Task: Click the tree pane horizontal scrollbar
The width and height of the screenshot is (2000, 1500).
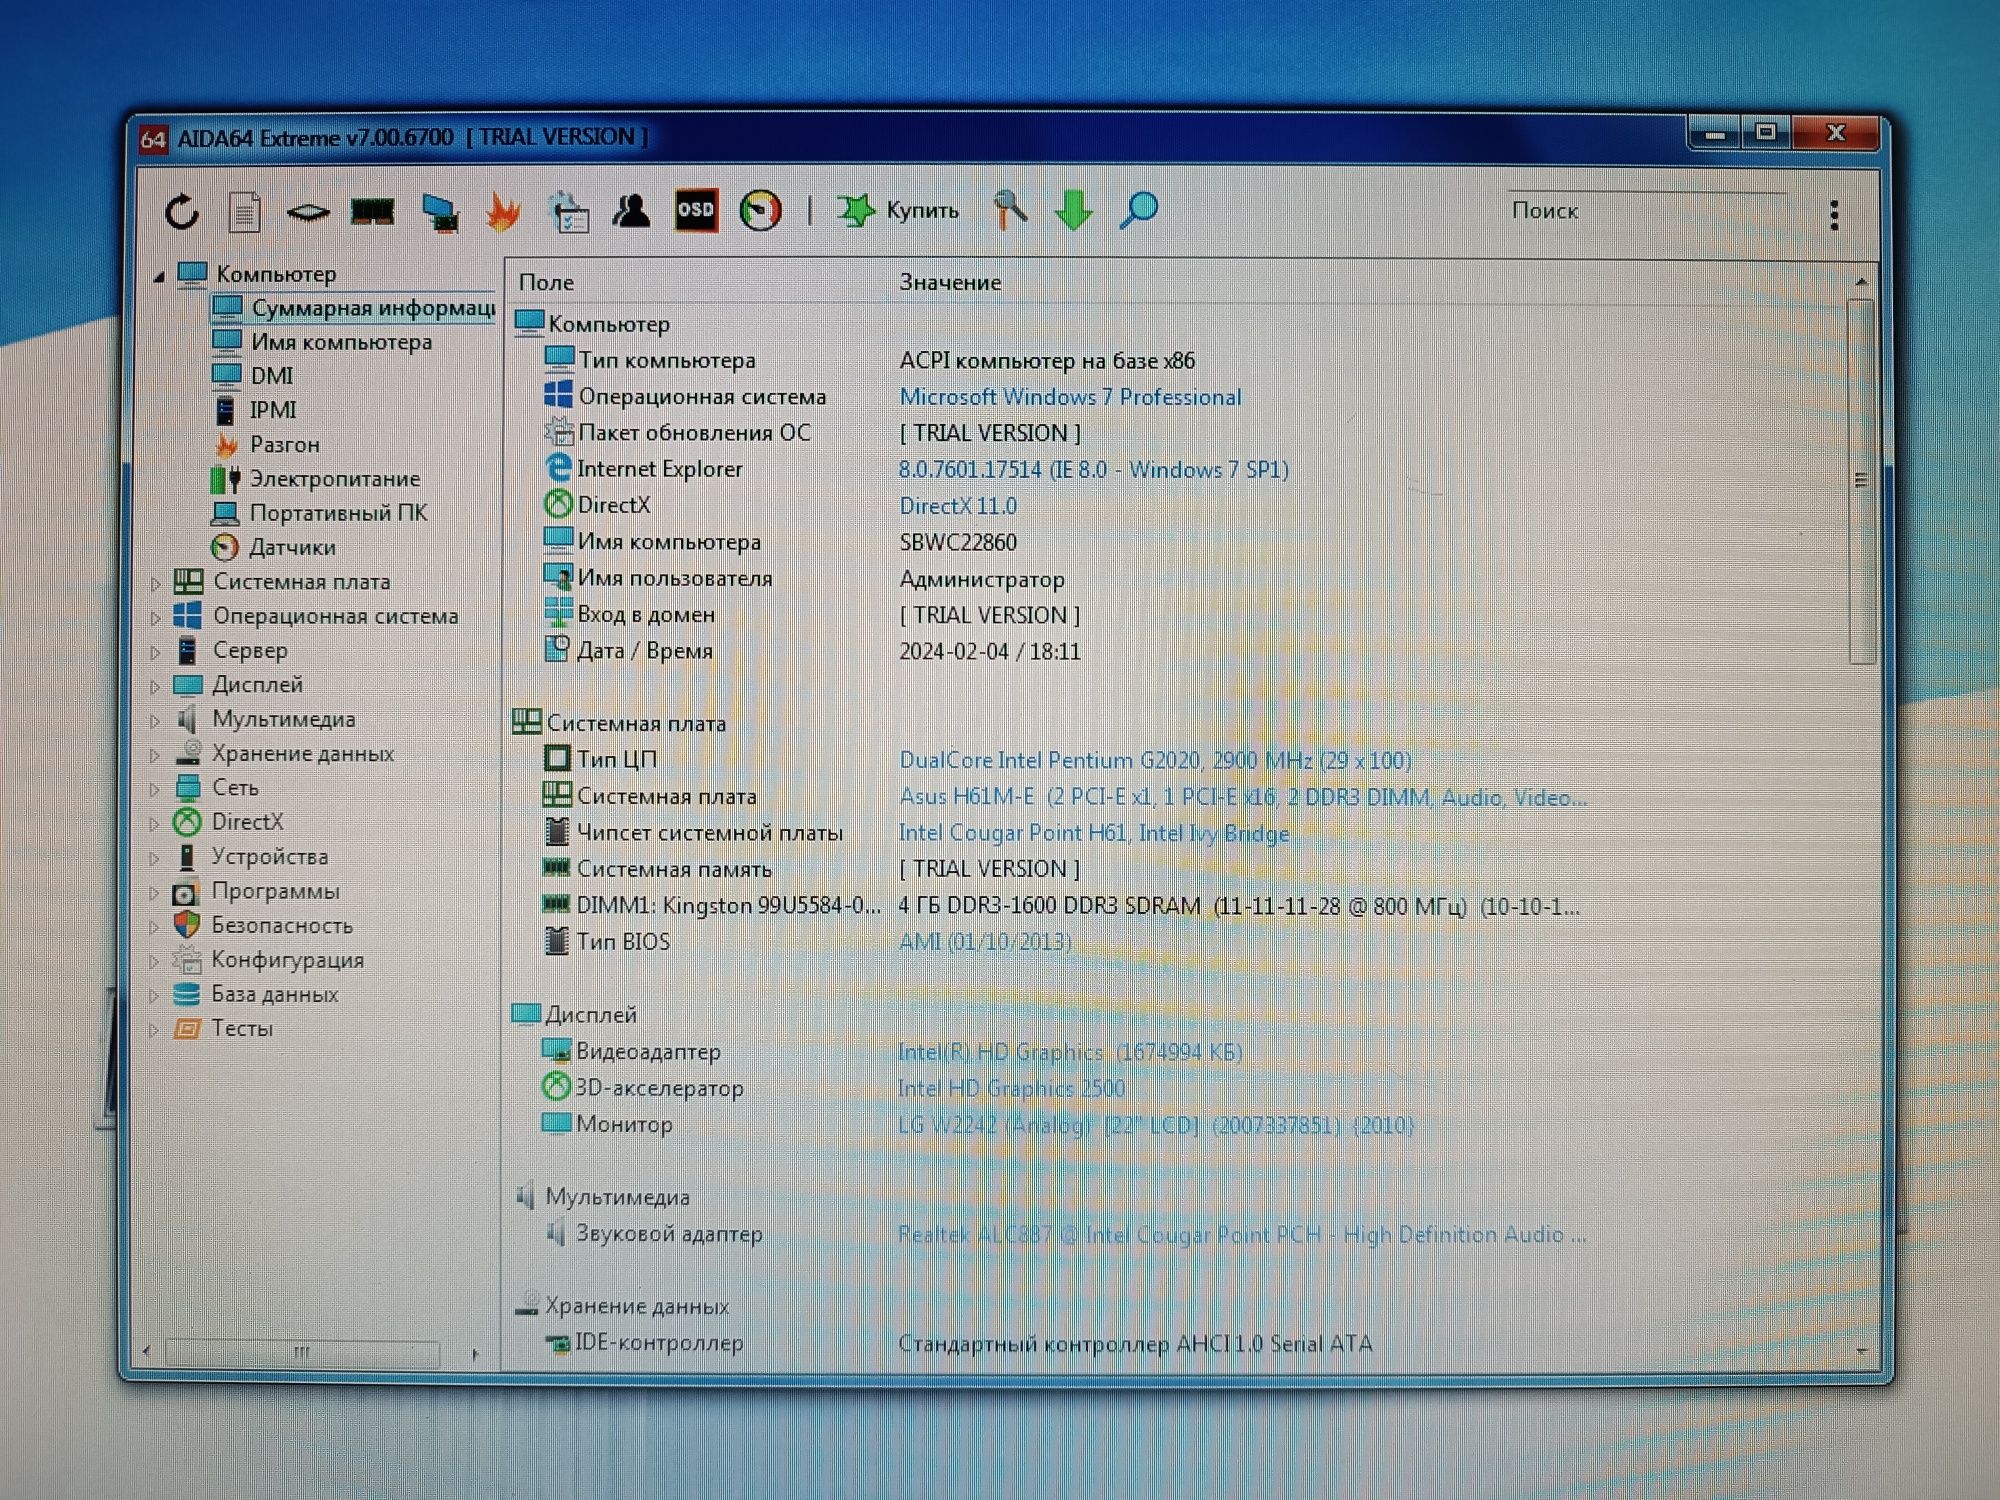Action: (302, 1353)
